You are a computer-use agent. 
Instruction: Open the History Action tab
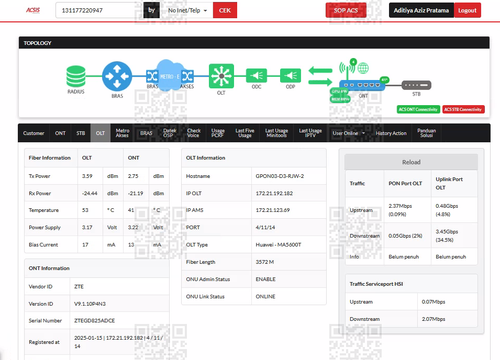(x=391, y=133)
